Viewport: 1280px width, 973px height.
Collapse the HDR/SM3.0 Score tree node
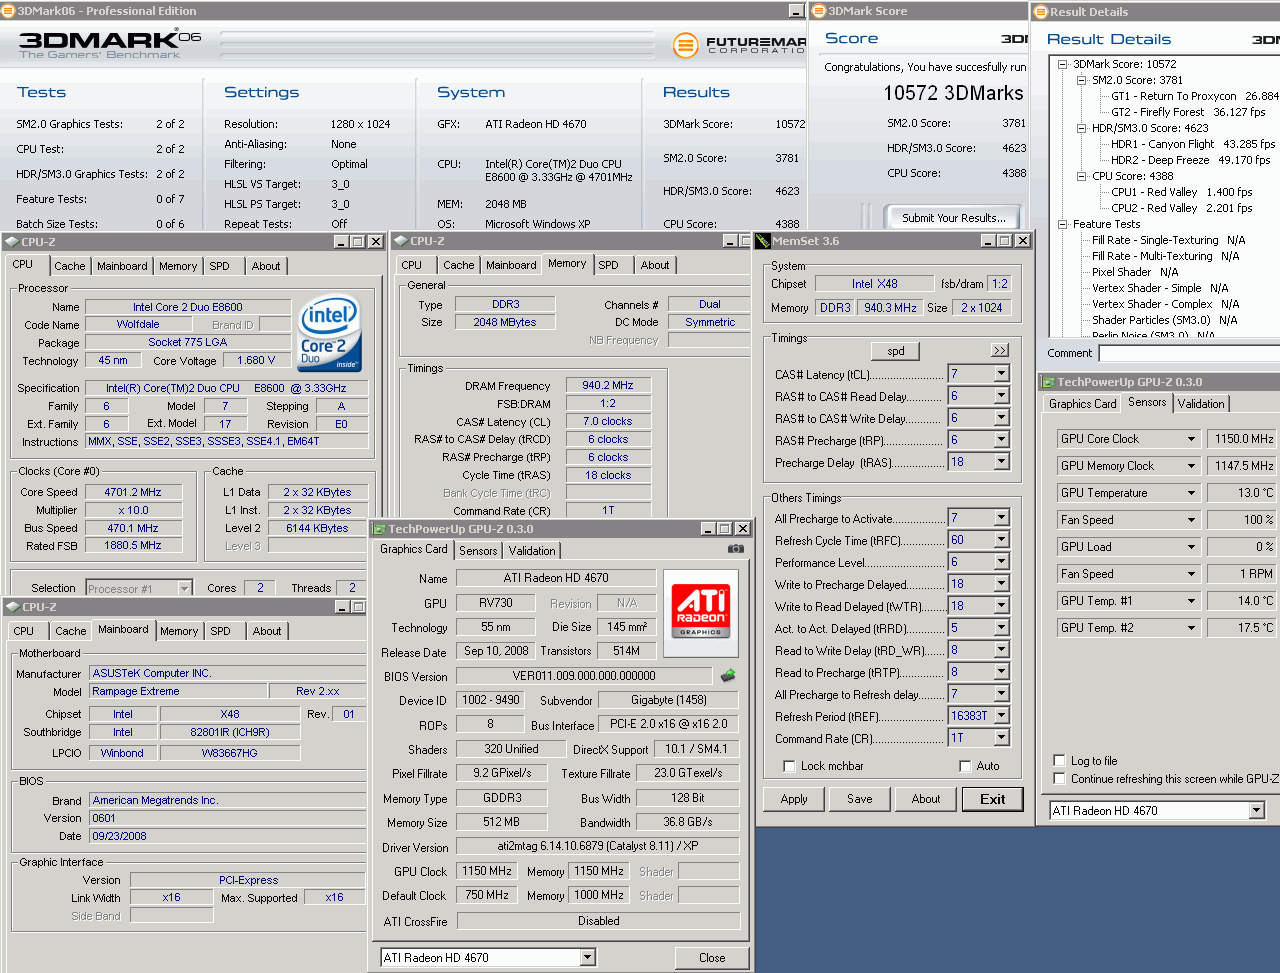point(1082,128)
